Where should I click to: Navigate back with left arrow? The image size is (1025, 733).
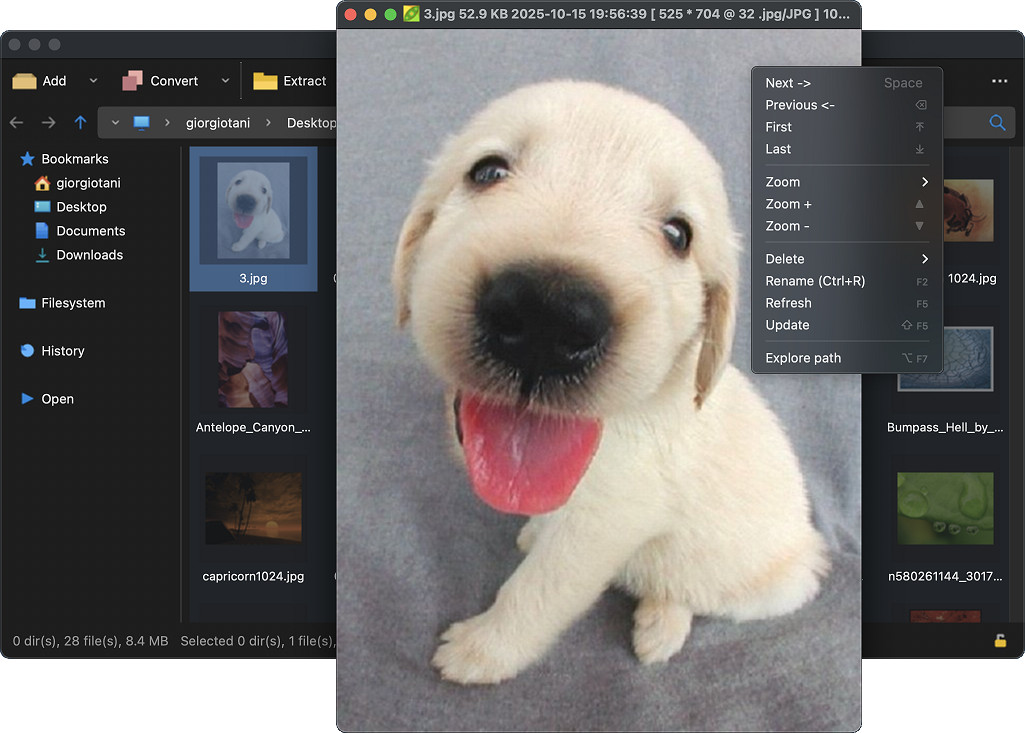point(16,123)
